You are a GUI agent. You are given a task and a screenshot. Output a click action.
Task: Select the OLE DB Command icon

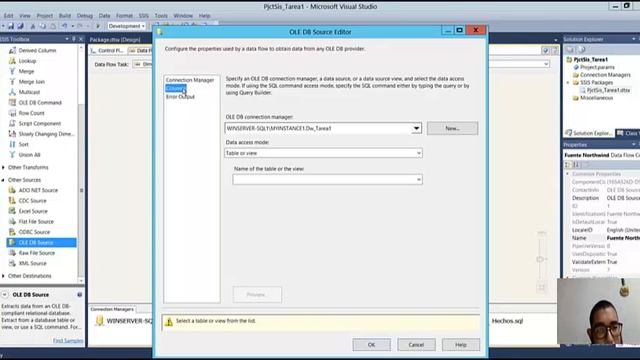pos(12,102)
